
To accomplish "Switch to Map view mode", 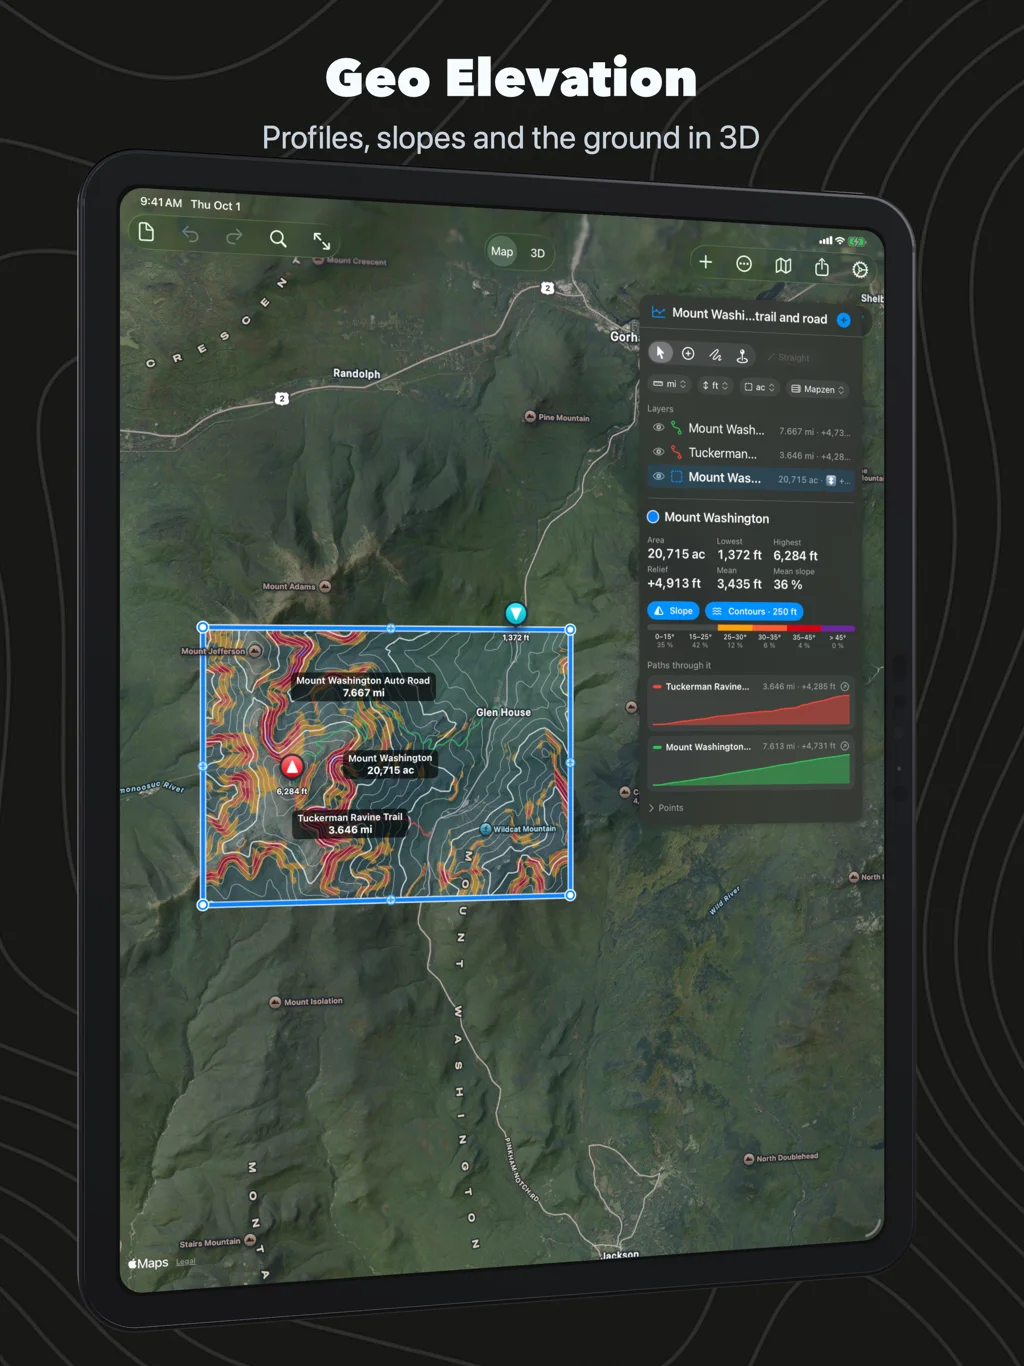I will [502, 251].
